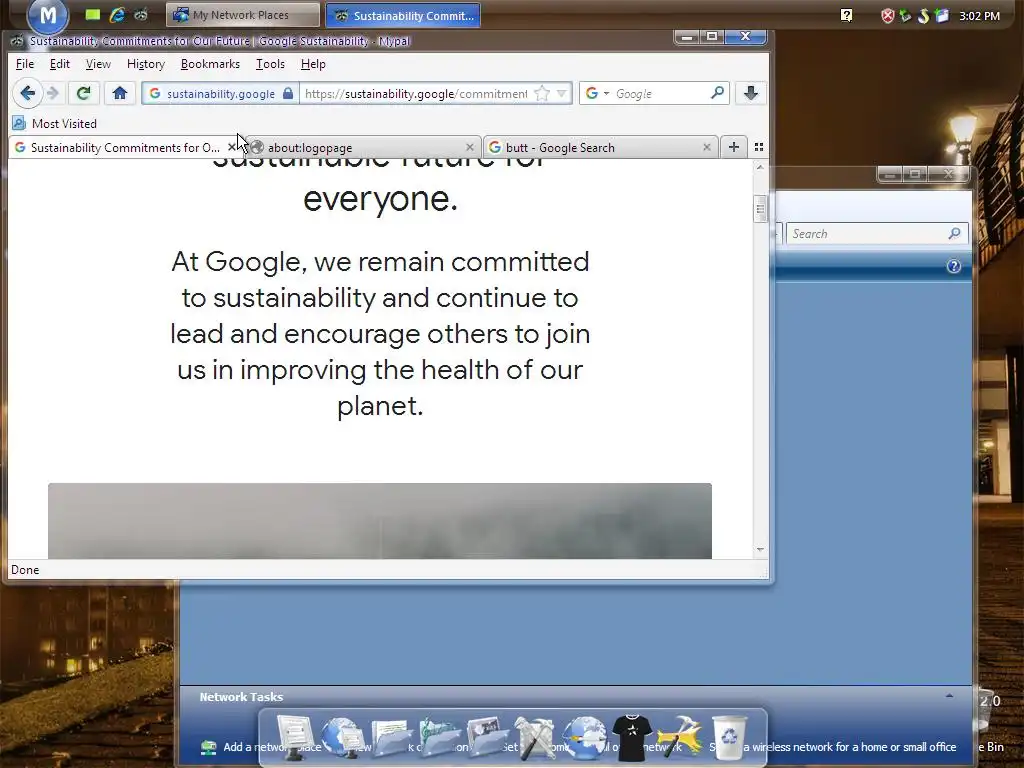The image size is (1024, 768).
Task: Switch to the butt - Google Search tab
Action: tap(600, 148)
